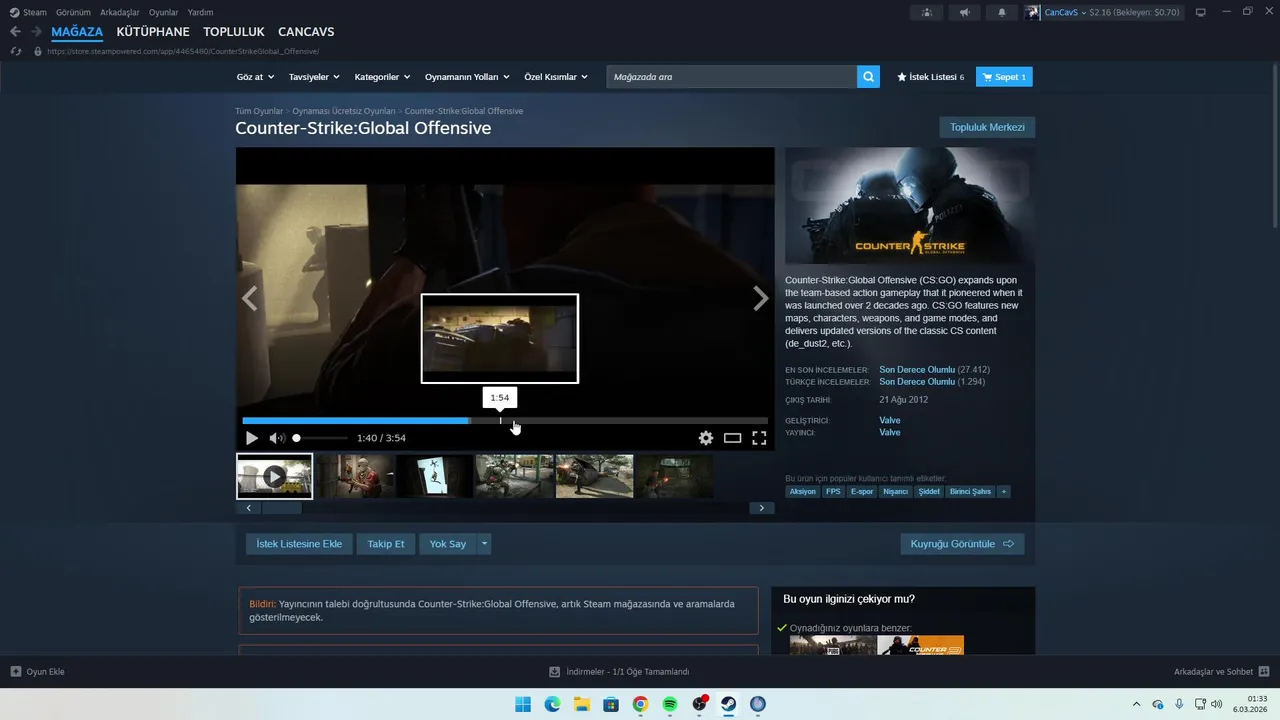Screen dimensions: 1280x720
Task: Open the Oyunlar menu
Action: point(164,12)
